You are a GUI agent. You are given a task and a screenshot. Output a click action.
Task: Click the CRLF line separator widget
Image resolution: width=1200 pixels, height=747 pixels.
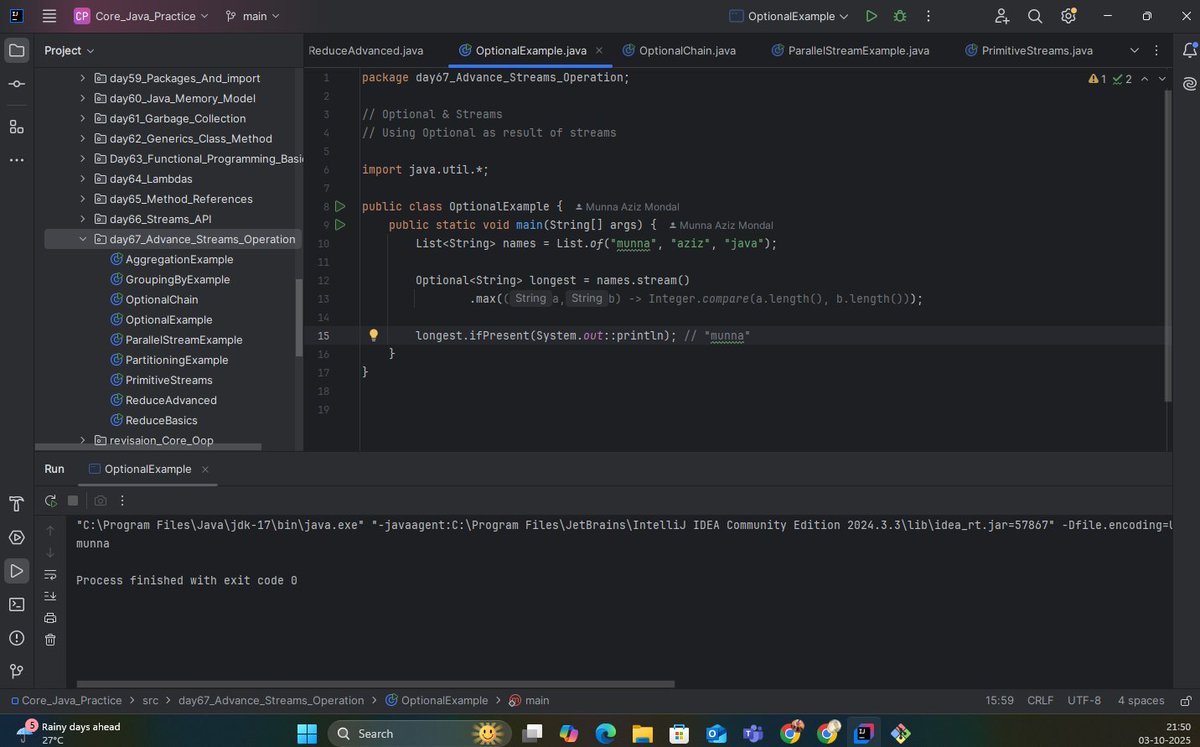click(1040, 700)
